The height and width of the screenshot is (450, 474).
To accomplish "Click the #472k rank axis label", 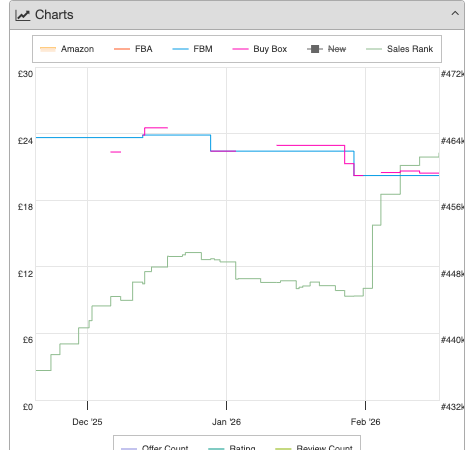I will pos(452,74).
